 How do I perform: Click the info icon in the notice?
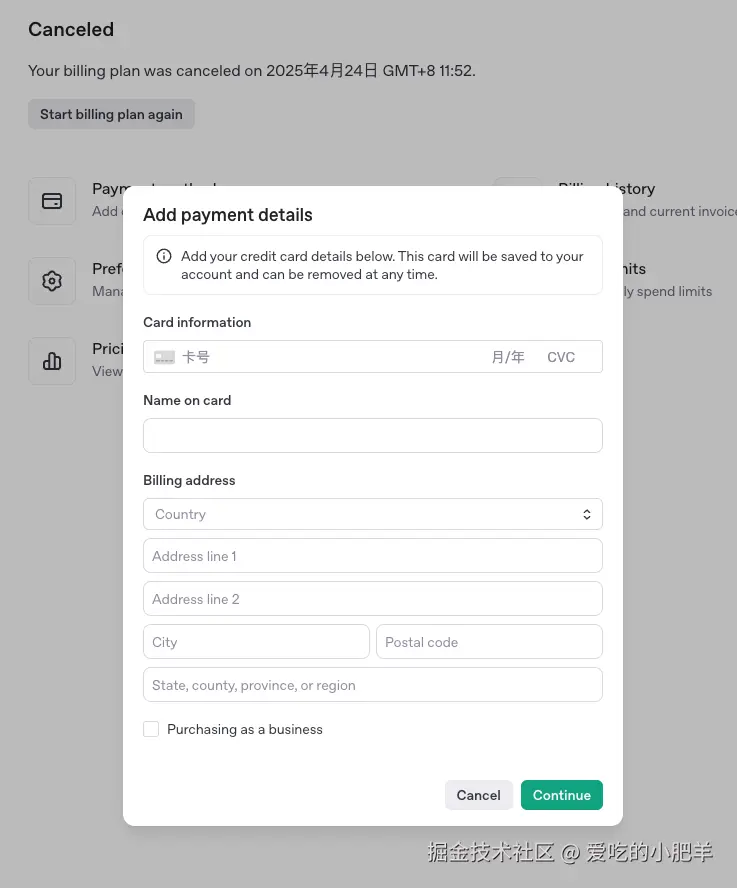pos(164,257)
